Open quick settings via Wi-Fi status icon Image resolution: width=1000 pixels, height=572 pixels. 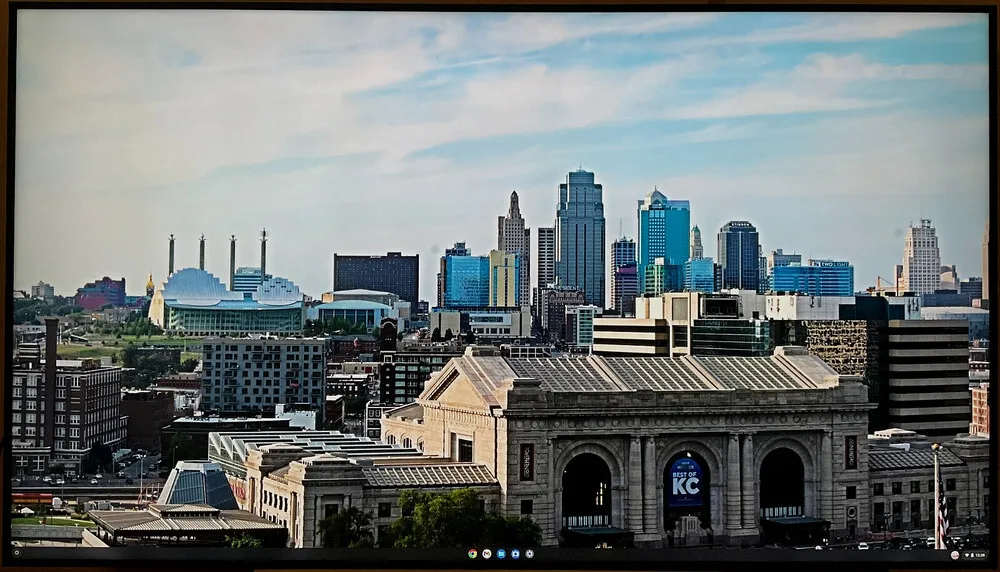pos(967,555)
